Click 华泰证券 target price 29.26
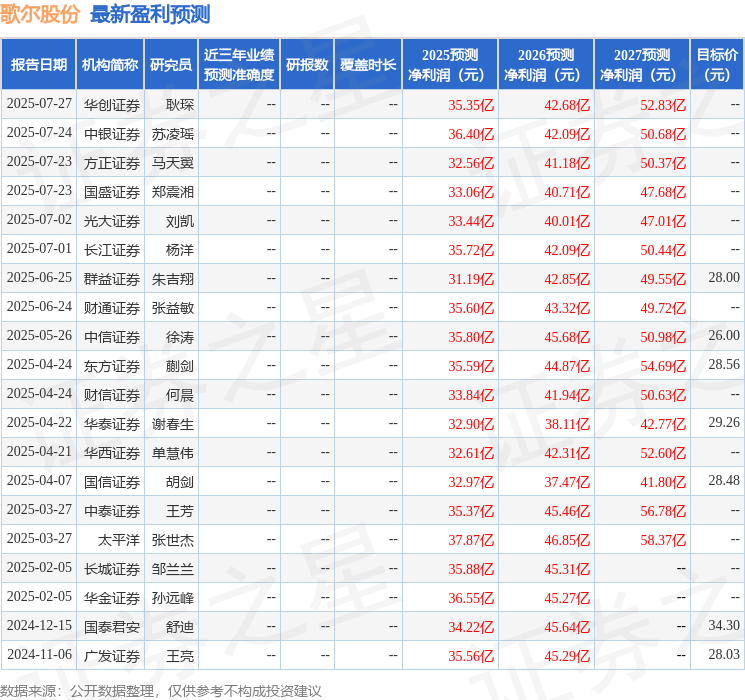Screen dimensions: 745x700 point(724,422)
